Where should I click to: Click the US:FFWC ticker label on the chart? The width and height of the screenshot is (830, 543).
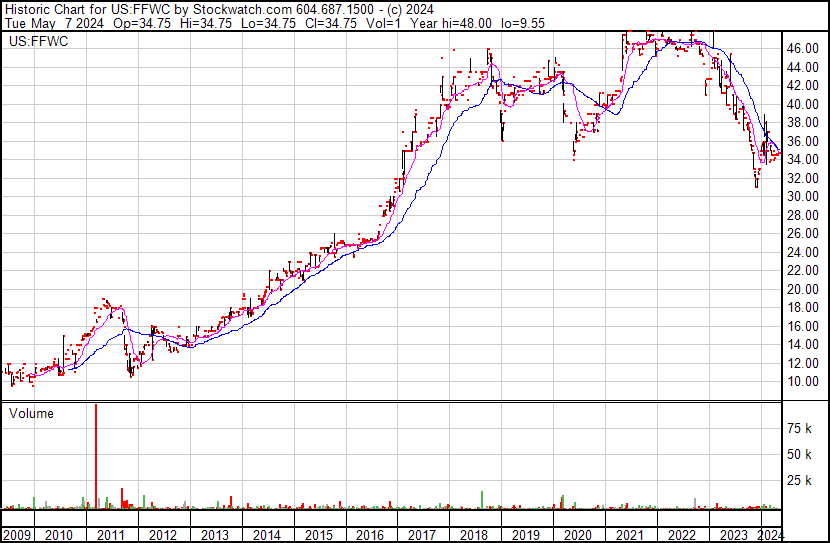pyautogui.click(x=36, y=42)
